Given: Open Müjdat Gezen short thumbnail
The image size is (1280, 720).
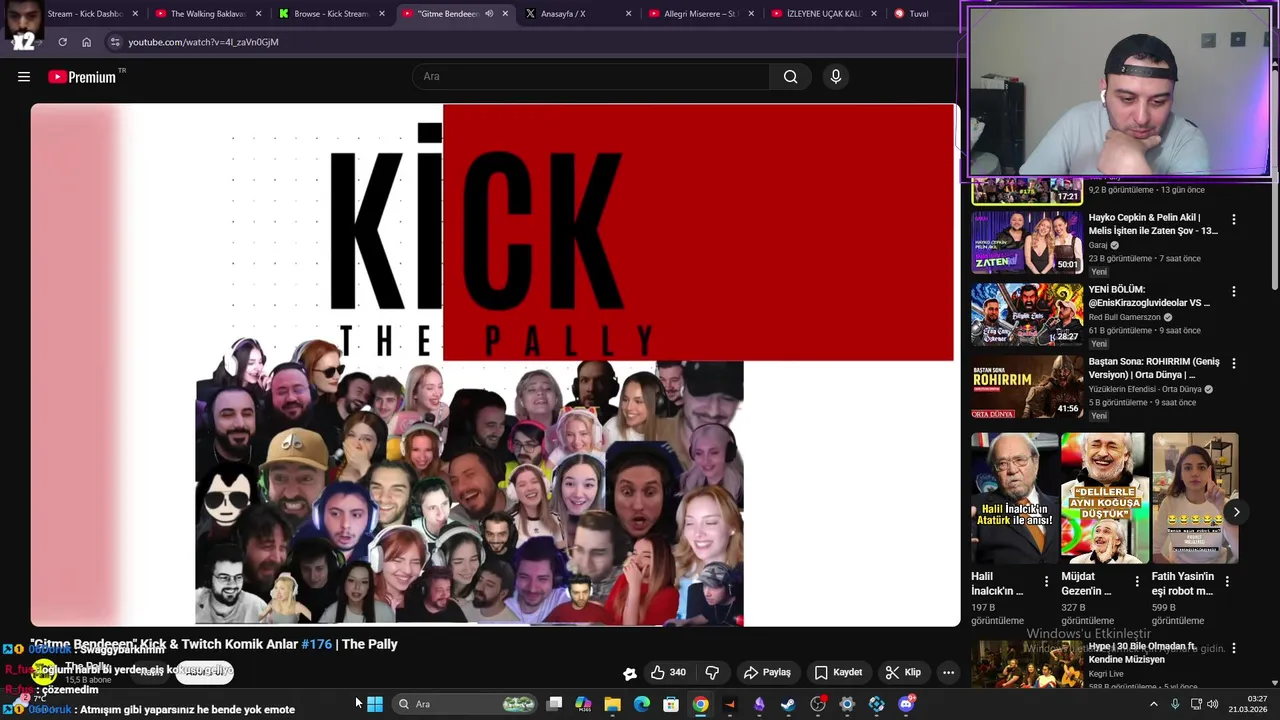Looking at the screenshot, I should click(x=1104, y=498).
